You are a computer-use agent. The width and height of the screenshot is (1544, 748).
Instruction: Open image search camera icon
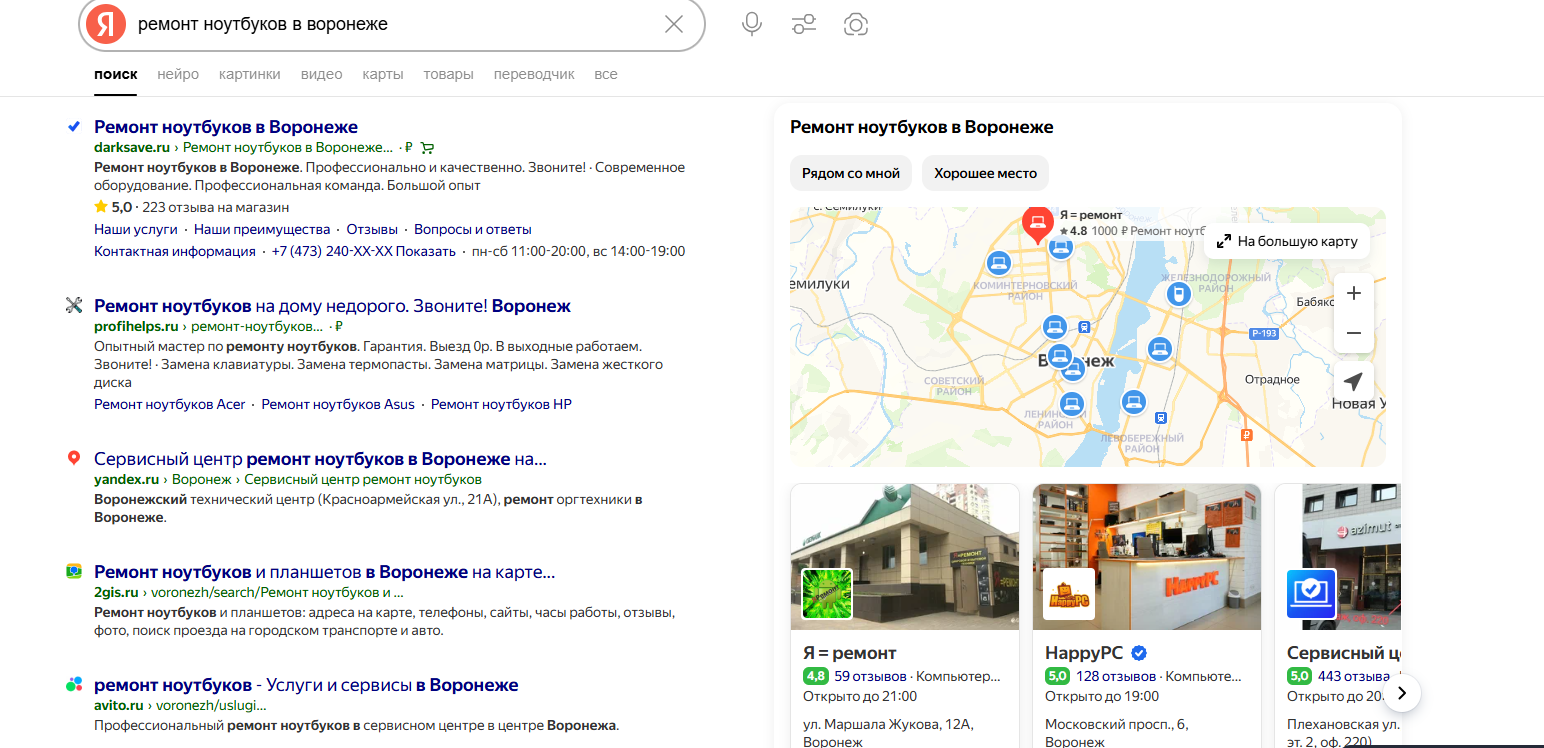[855, 24]
